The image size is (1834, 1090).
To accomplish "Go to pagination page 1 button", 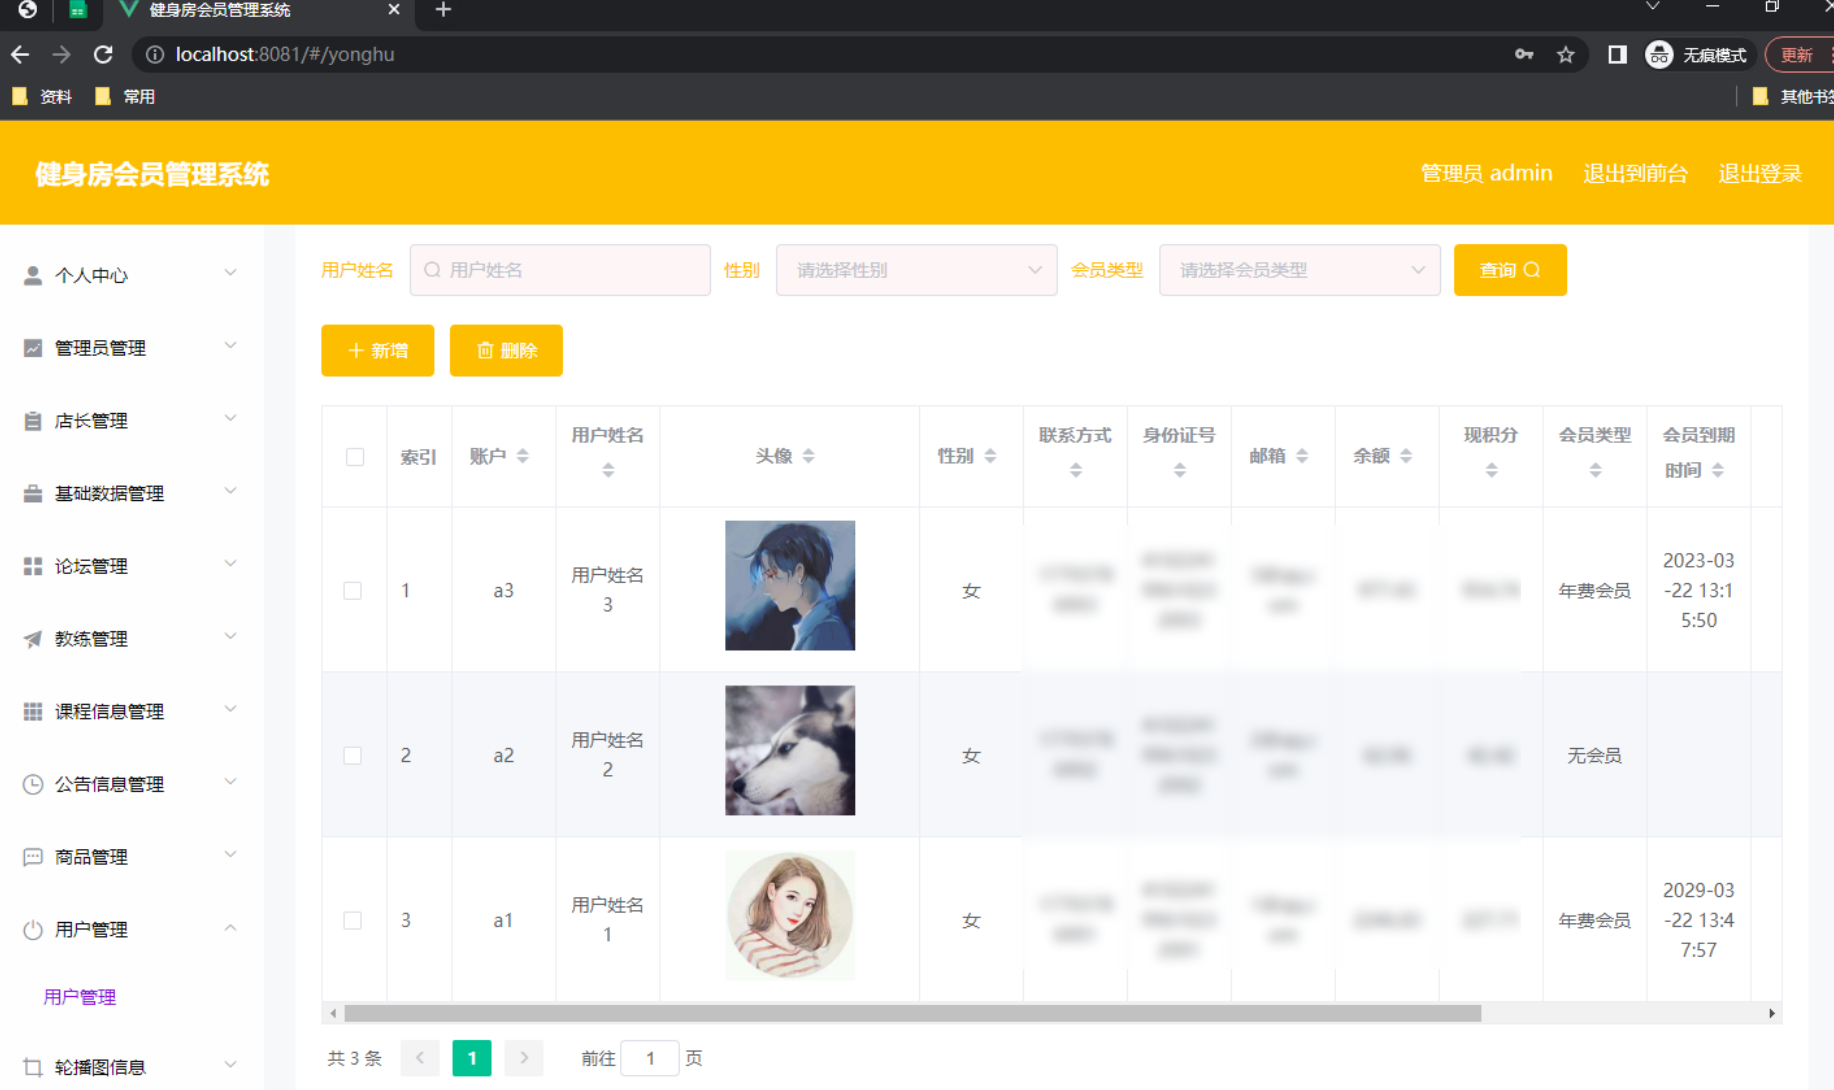I will pyautogui.click(x=472, y=1058).
